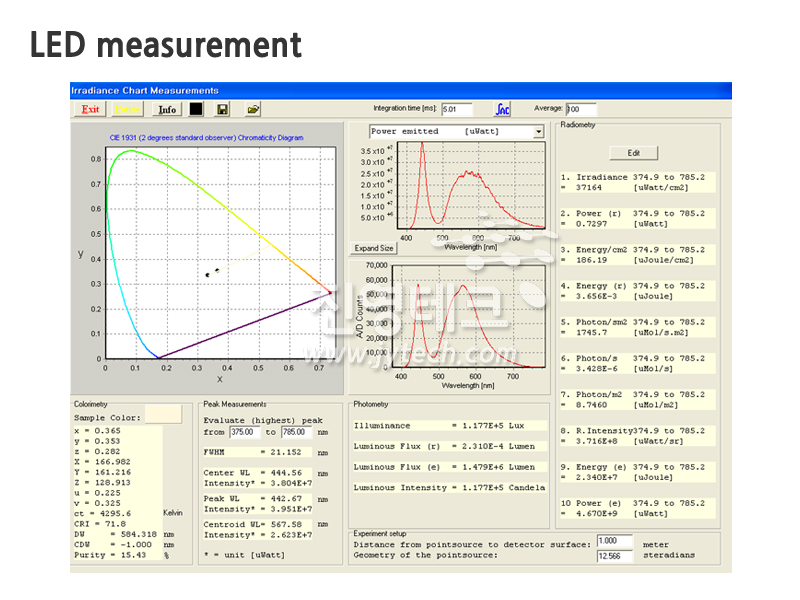This screenshot has width=800, height=600.
Task: Click the Energy (r) value 3.656E-3
Action: click(596, 296)
